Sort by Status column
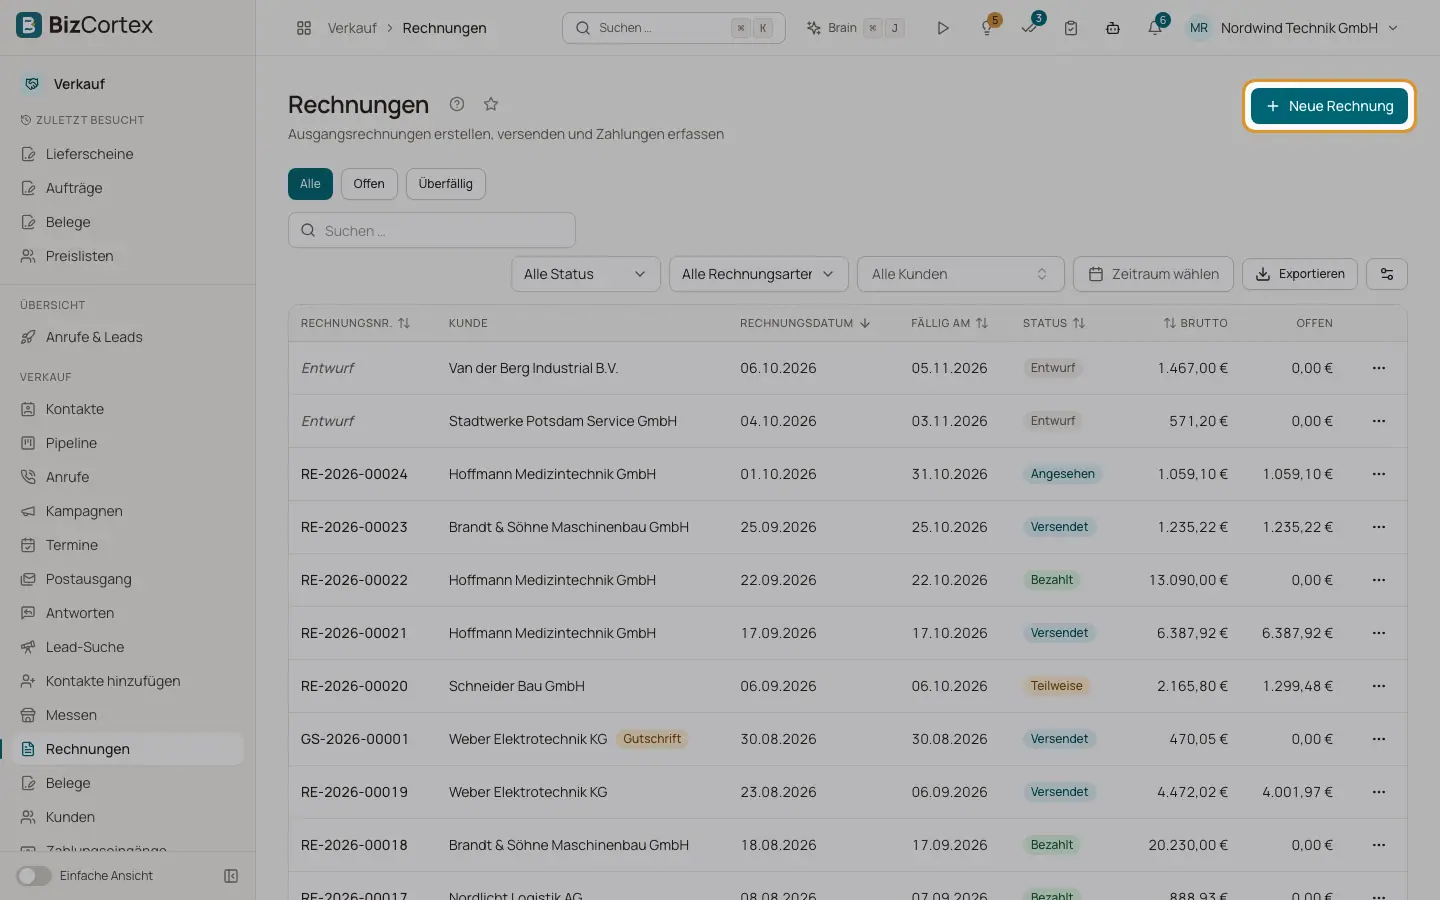Screen dimensions: 1440x900 tap(1054, 323)
